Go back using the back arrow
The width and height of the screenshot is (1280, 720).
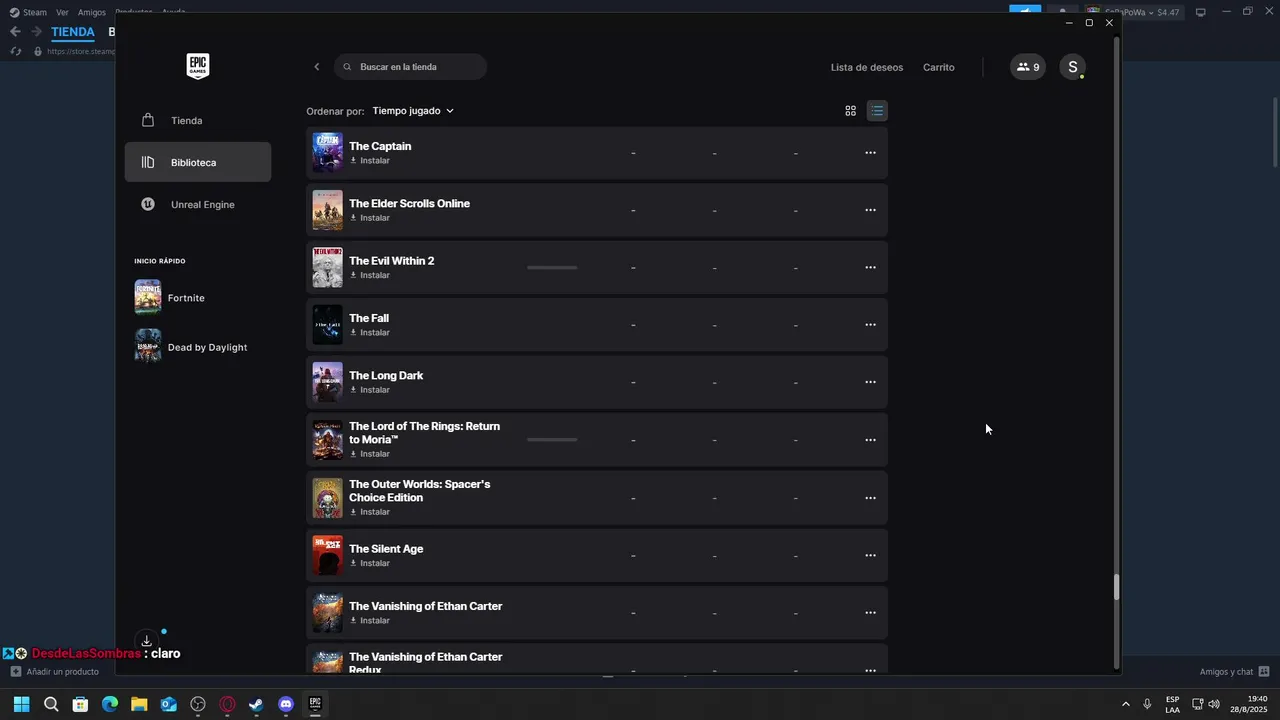[x=317, y=67]
